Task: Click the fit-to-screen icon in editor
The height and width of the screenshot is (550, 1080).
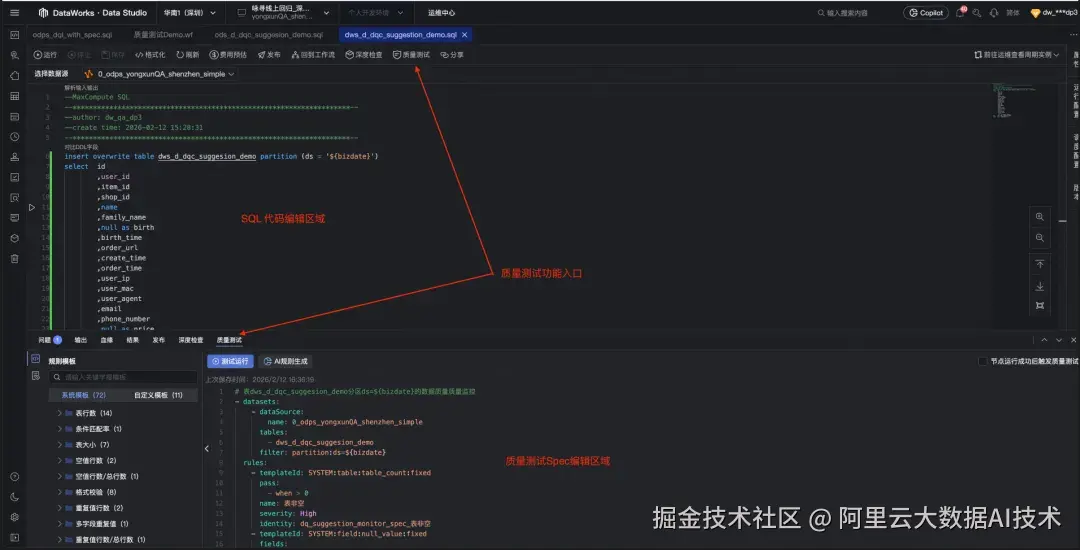Action: pos(1040,305)
